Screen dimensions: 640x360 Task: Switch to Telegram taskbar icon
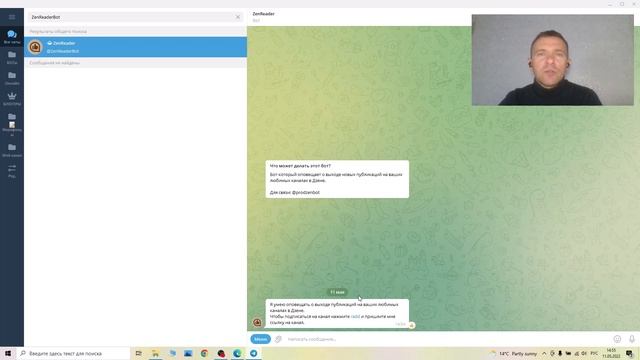[x=253, y=353]
